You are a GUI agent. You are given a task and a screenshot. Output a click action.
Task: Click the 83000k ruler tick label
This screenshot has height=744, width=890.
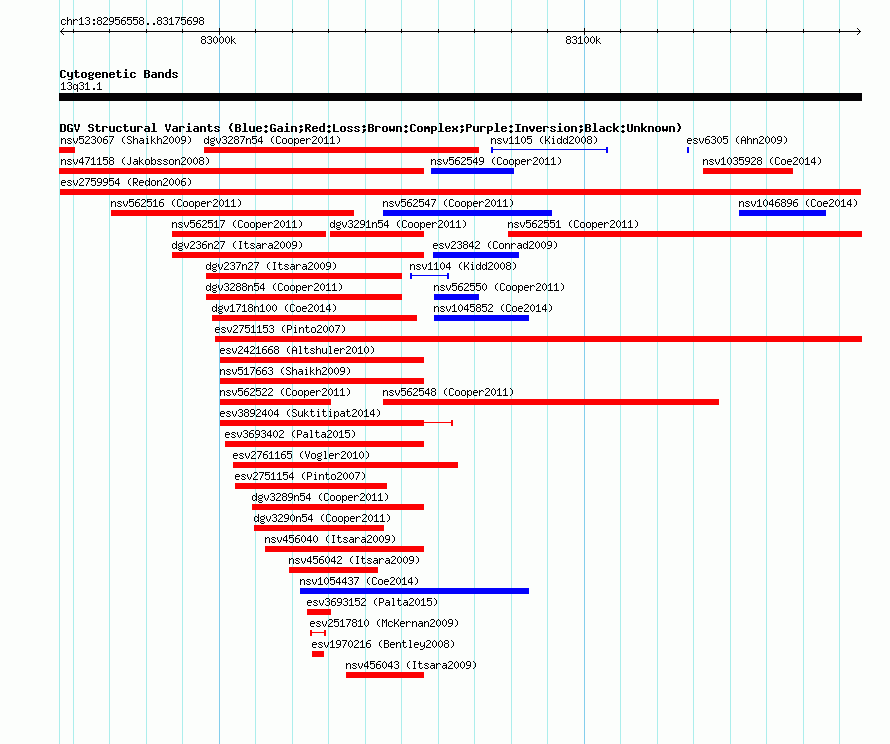[x=218, y=40]
